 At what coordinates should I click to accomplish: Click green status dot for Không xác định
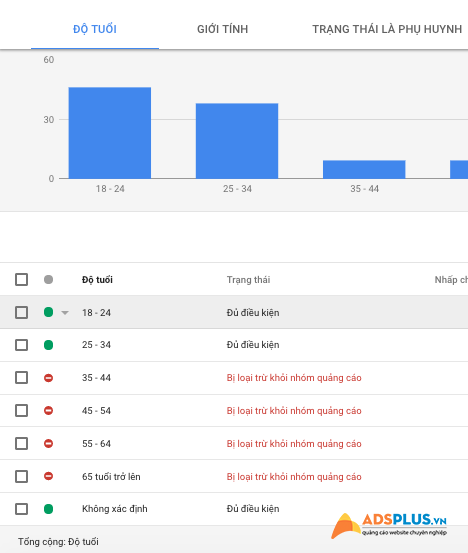point(48,509)
